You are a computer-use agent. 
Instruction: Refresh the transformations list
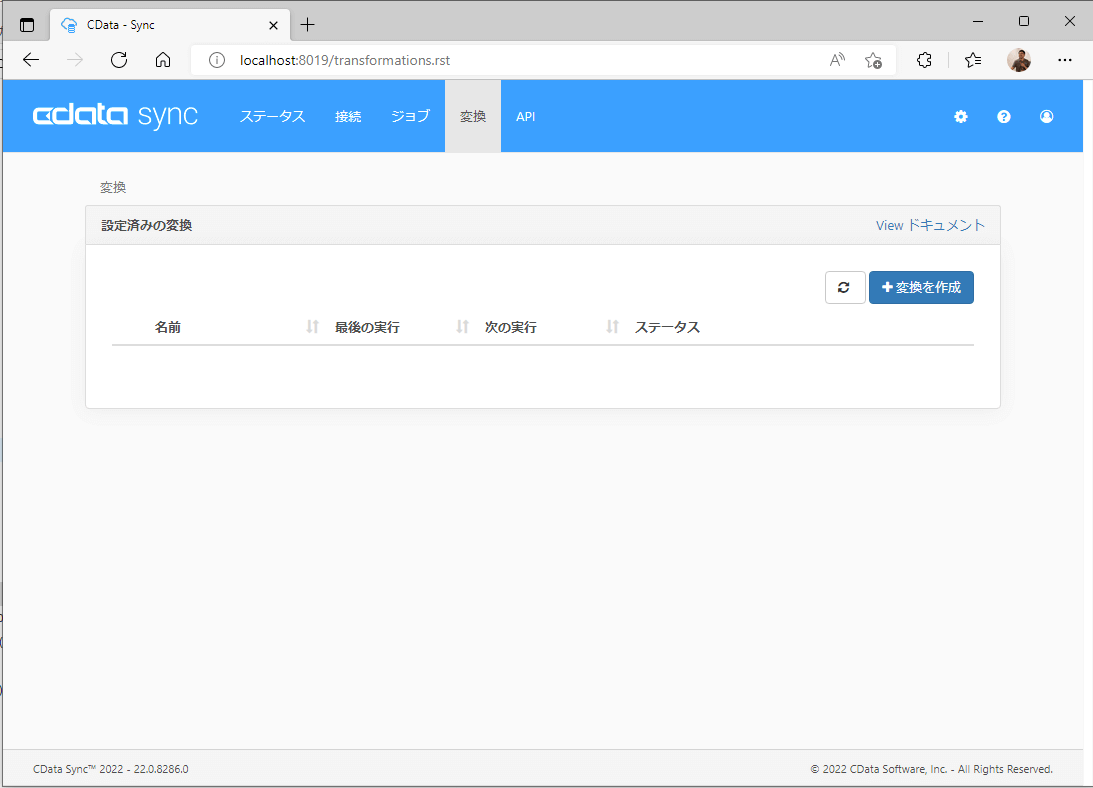point(845,287)
